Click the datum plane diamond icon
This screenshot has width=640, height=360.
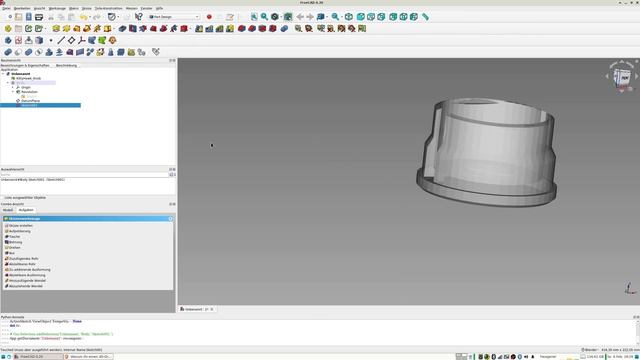[x=71, y=40]
